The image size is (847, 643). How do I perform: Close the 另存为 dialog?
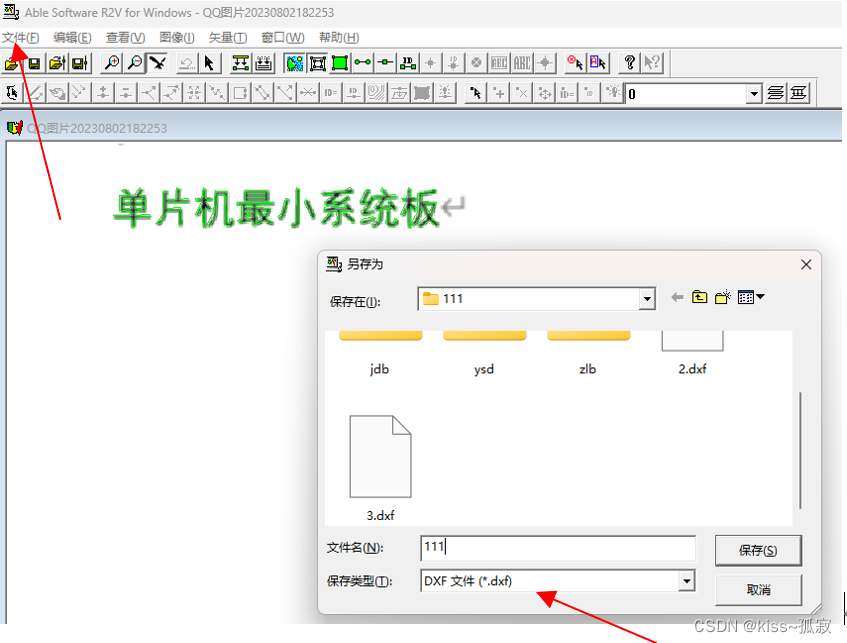[x=806, y=265]
